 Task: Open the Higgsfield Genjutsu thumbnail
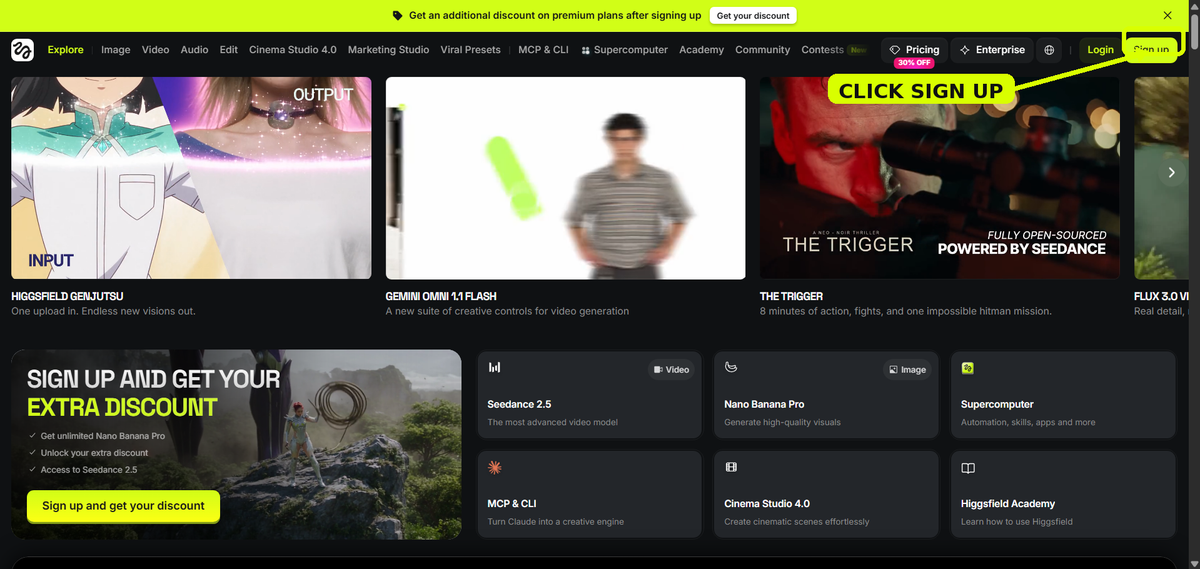point(191,178)
